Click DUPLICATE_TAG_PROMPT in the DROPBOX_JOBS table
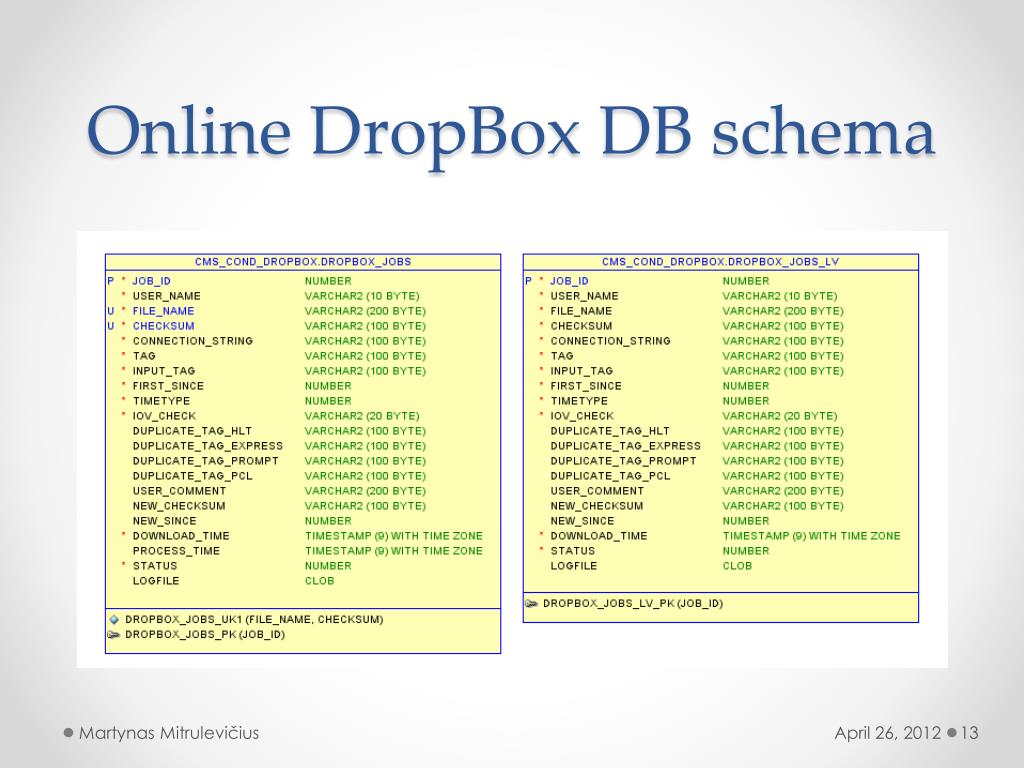The width and height of the screenshot is (1024, 768). 206,461
